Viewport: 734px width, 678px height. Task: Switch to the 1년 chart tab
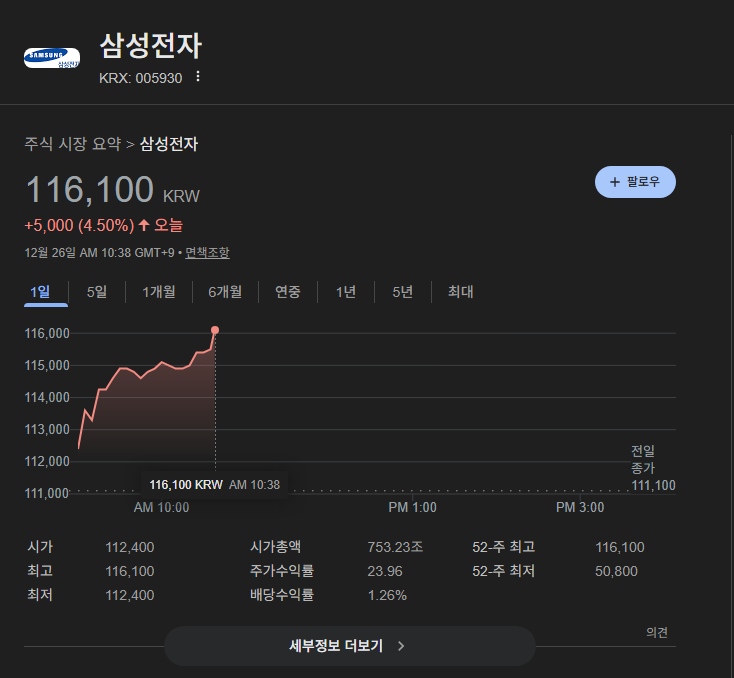pos(346,292)
